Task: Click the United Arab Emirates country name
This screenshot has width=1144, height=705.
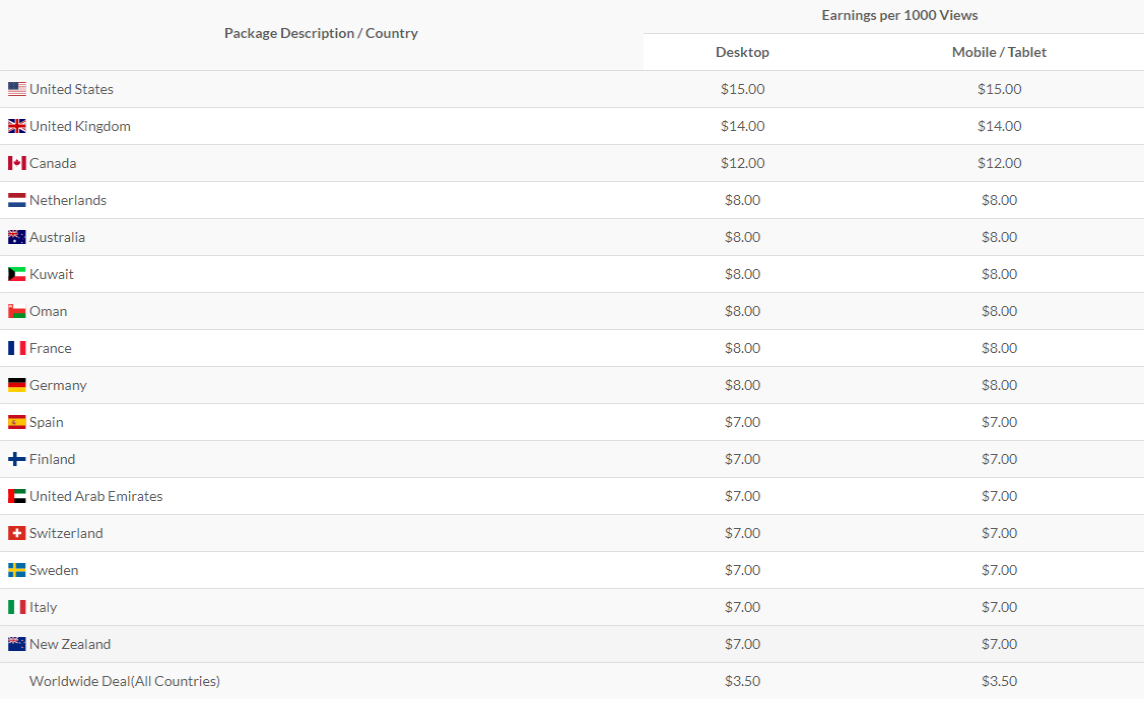Action: (x=96, y=496)
